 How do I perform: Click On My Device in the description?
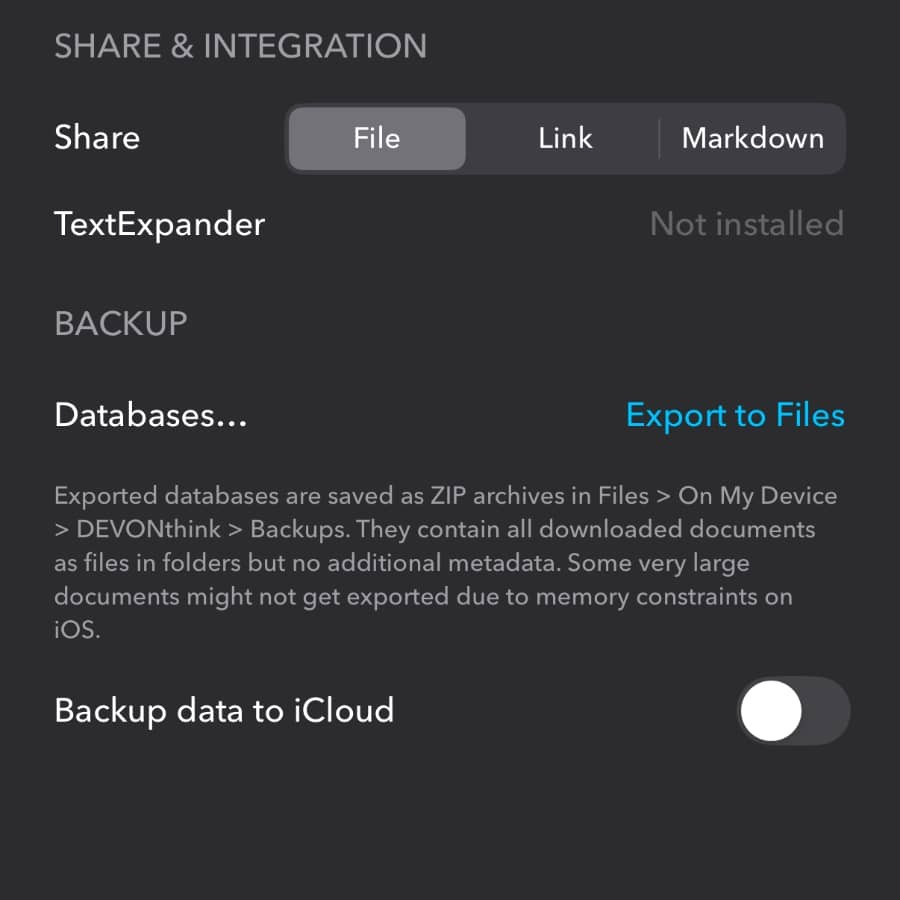tap(758, 496)
